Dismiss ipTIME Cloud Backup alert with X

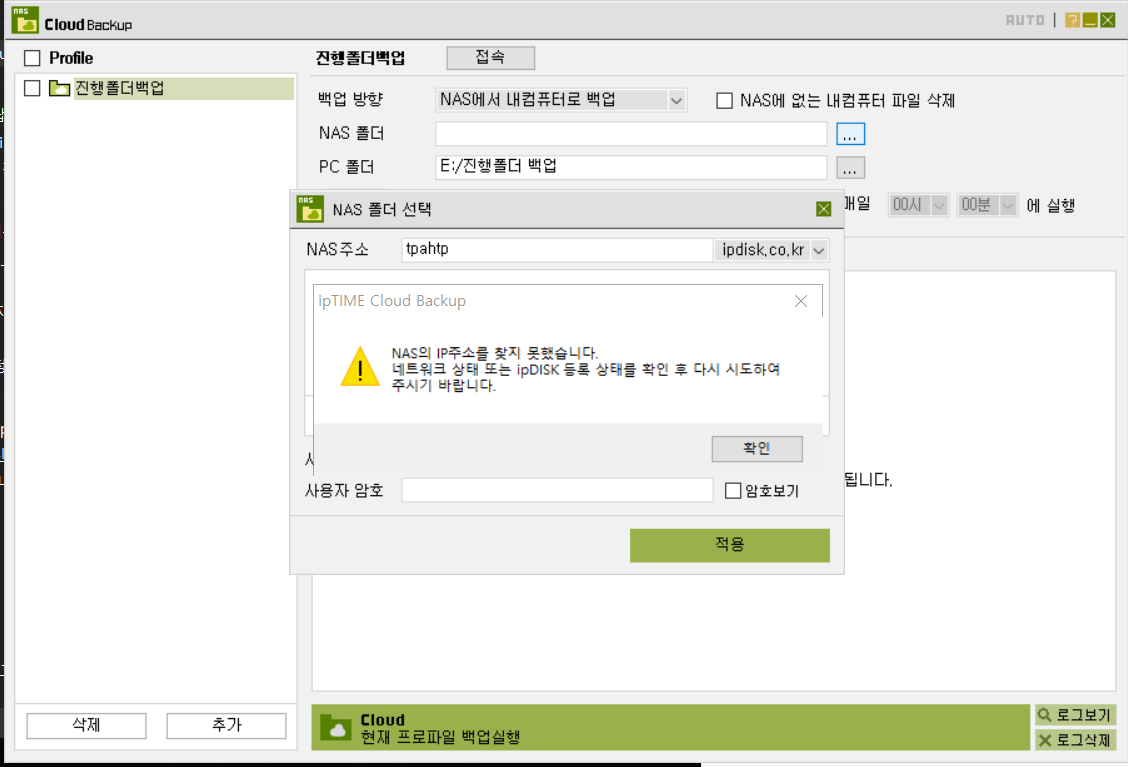(x=801, y=301)
